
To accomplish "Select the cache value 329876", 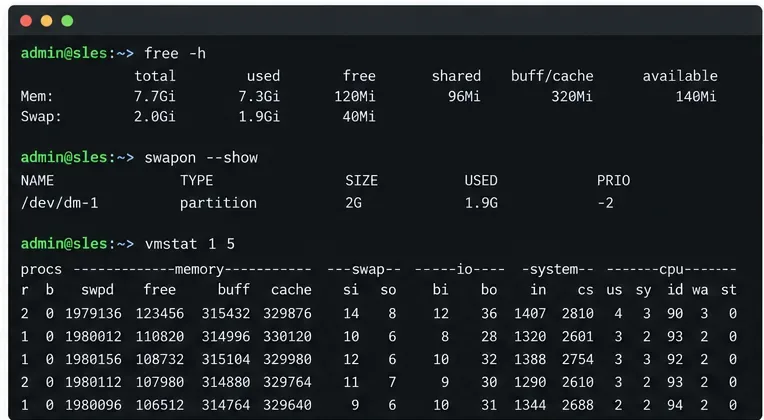I will point(287,313).
